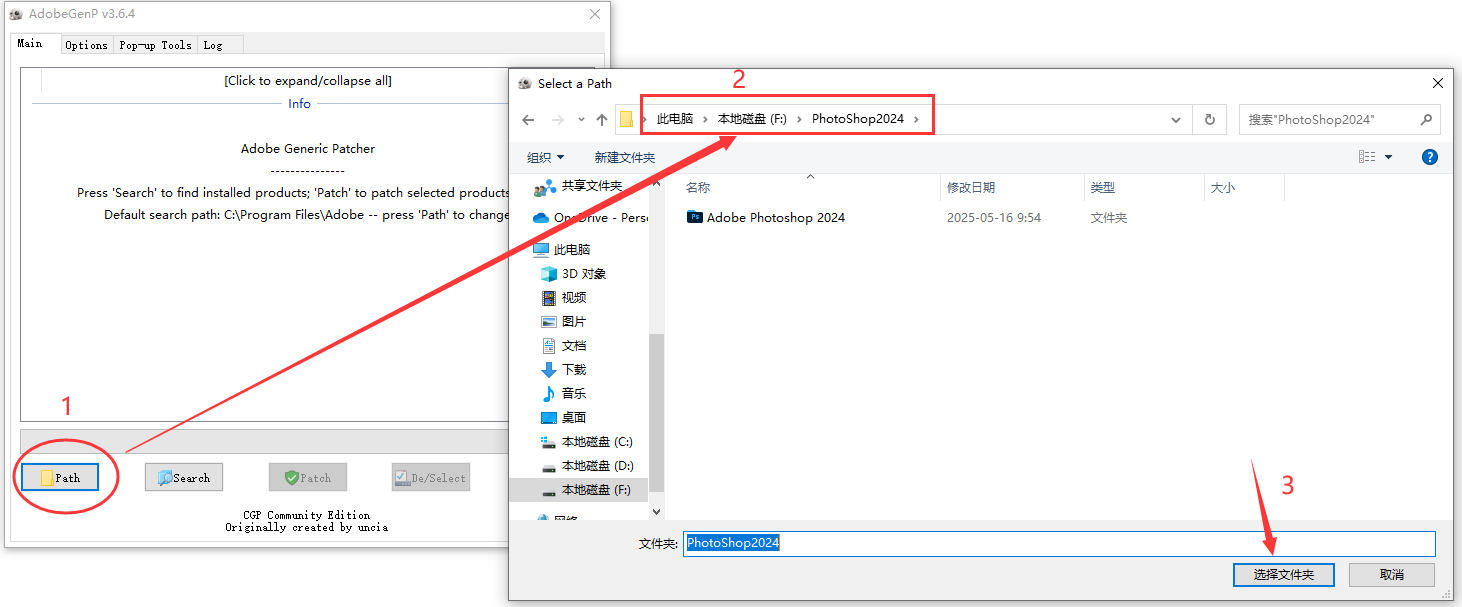Switch to the Pop-up Tools tab
This screenshot has width=1462, height=607.
[155, 45]
